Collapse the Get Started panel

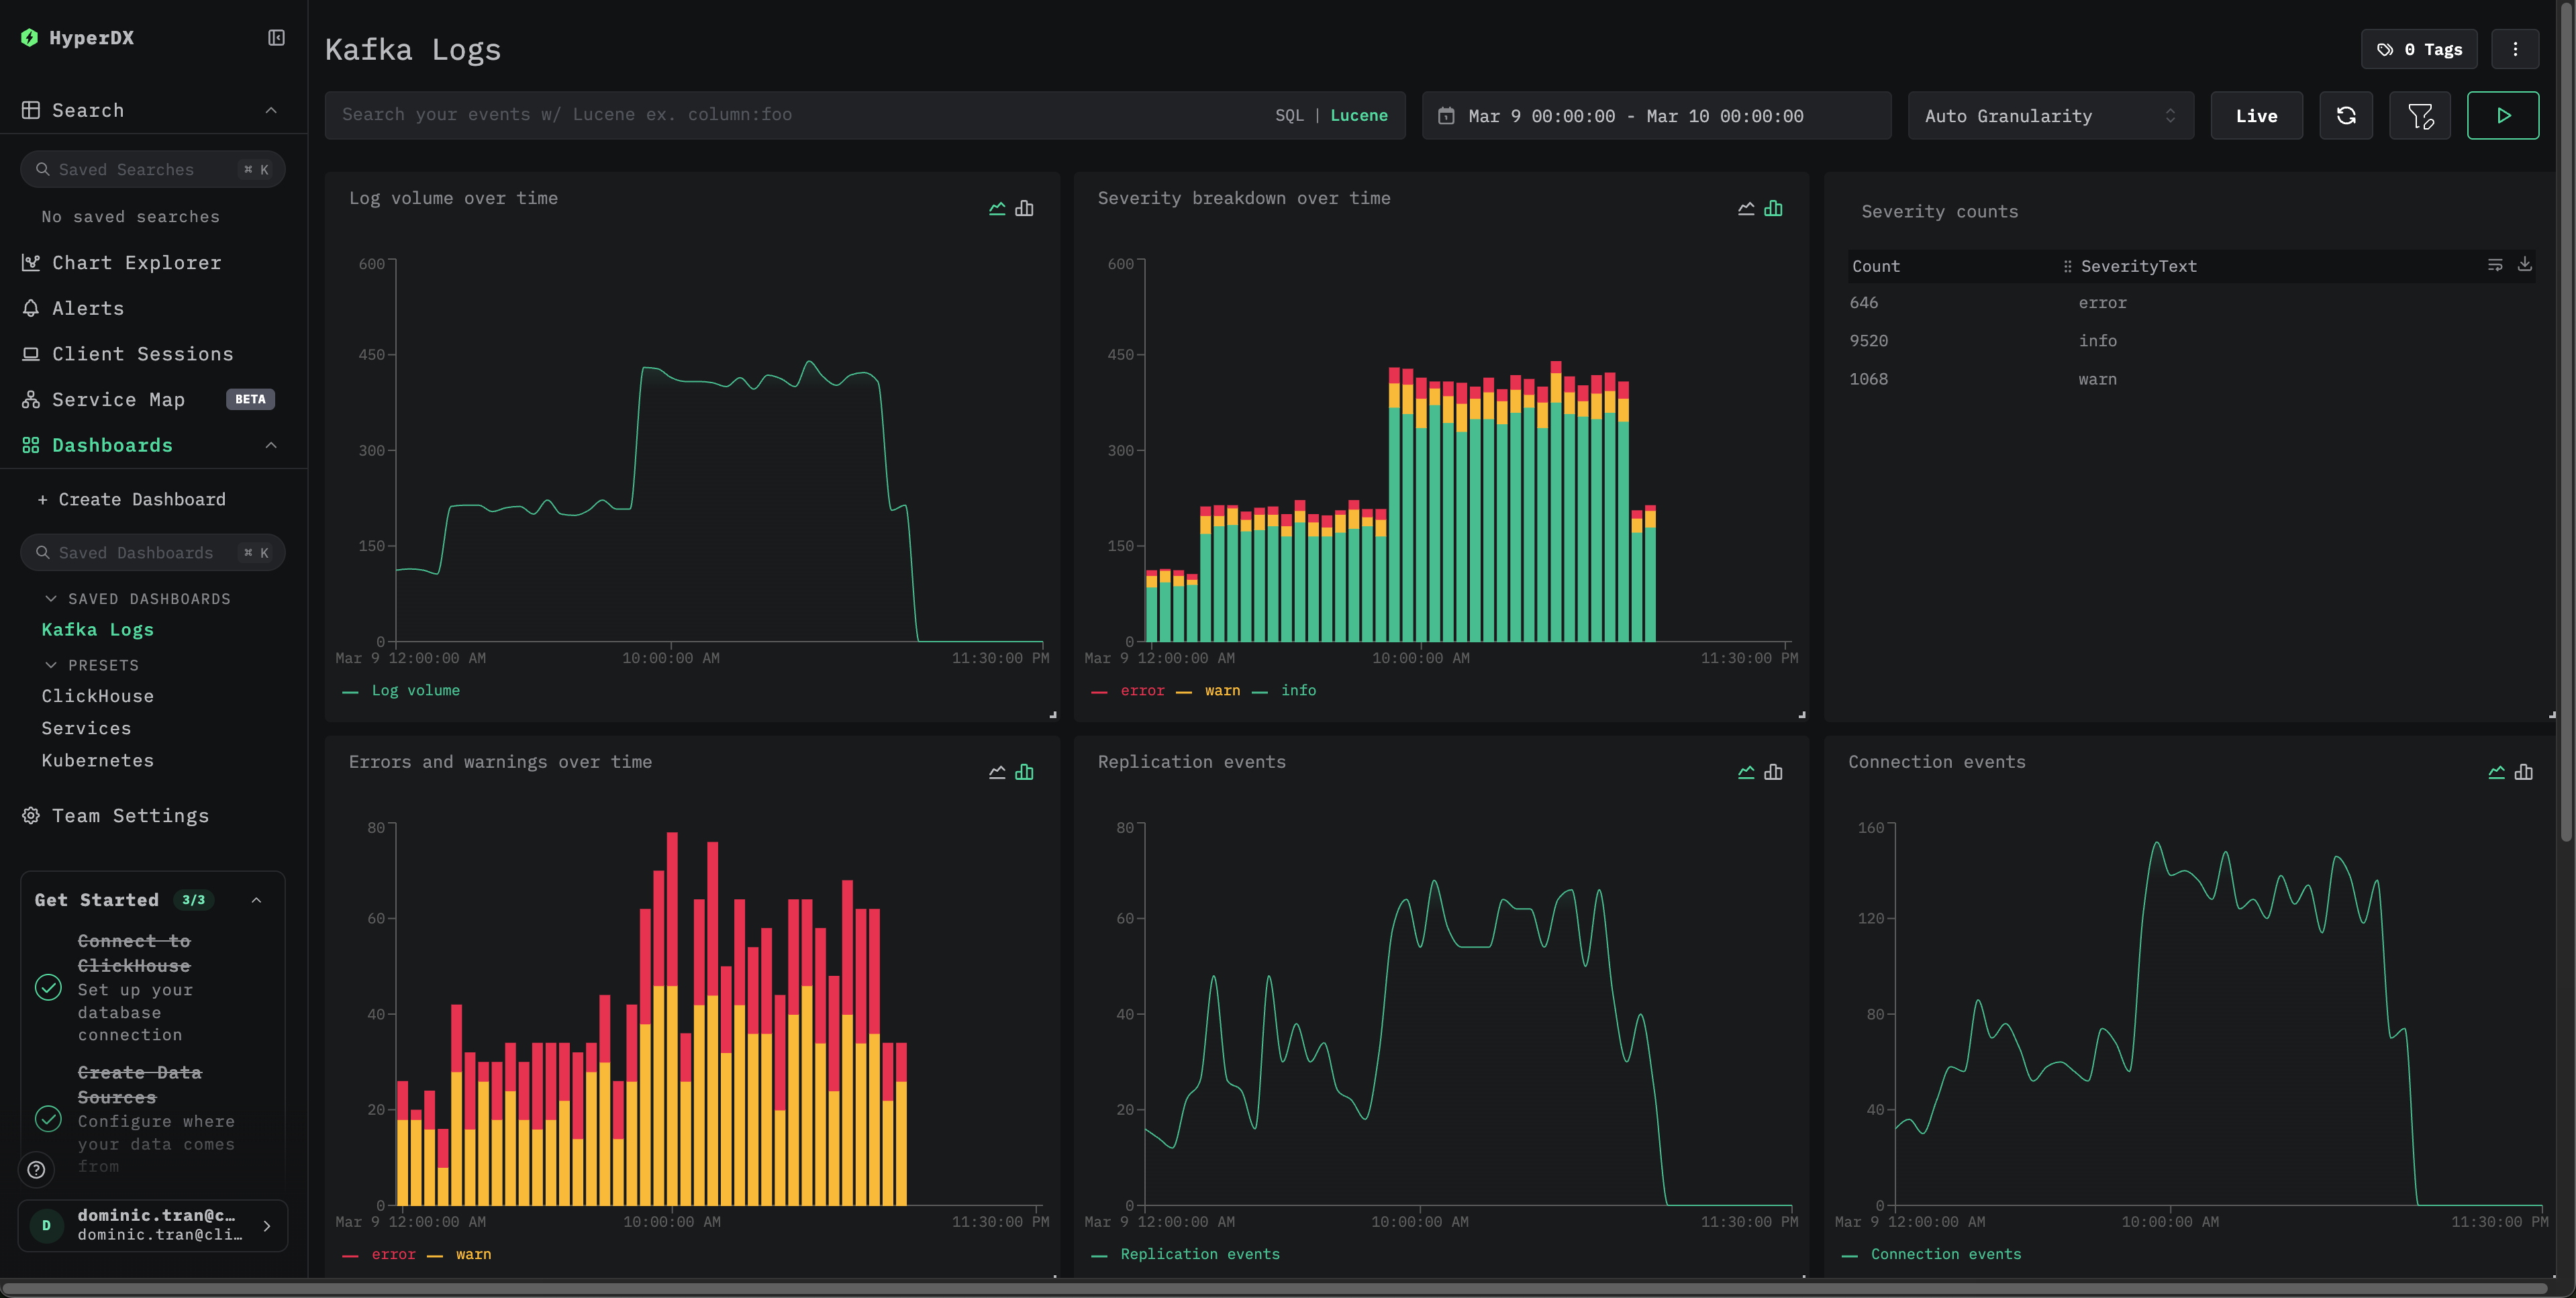click(x=256, y=900)
